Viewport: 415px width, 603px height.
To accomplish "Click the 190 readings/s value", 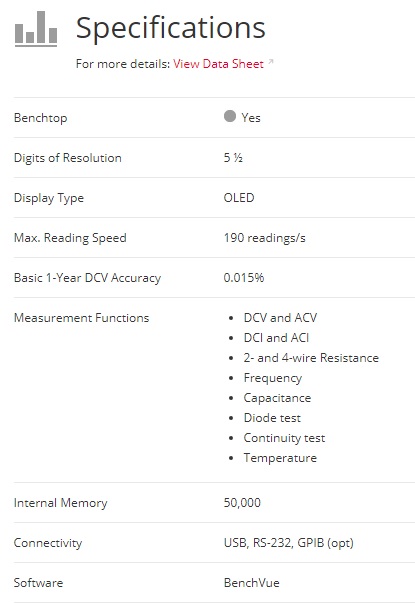I will tap(265, 238).
